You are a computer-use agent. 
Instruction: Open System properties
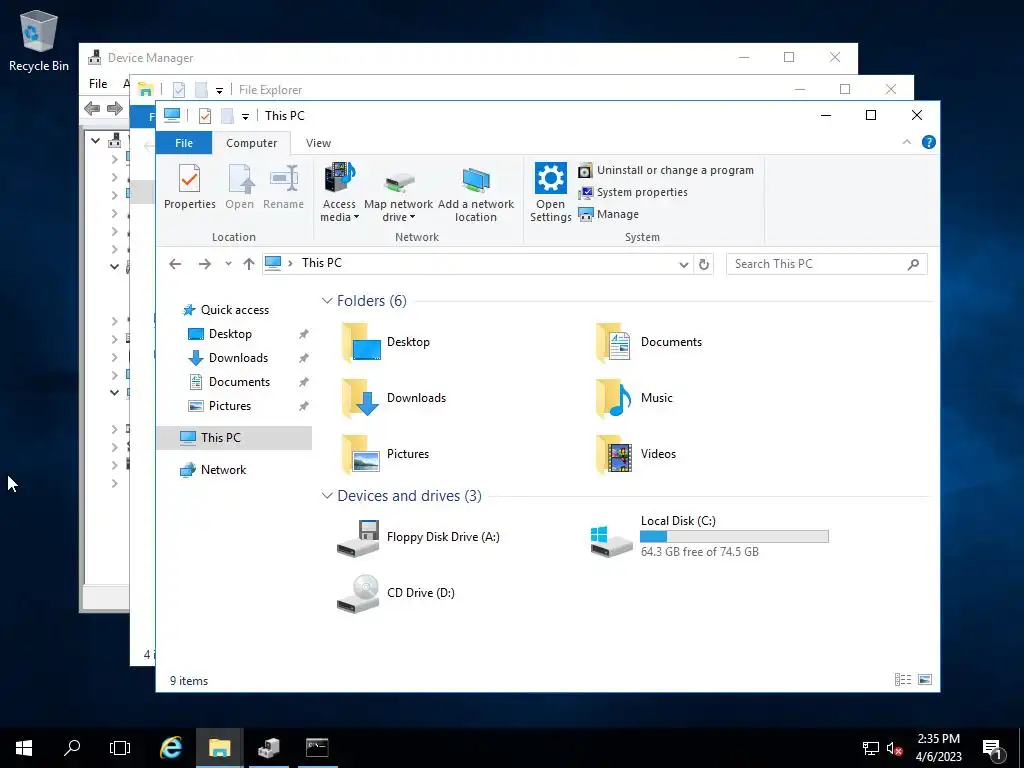tap(633, 192)
